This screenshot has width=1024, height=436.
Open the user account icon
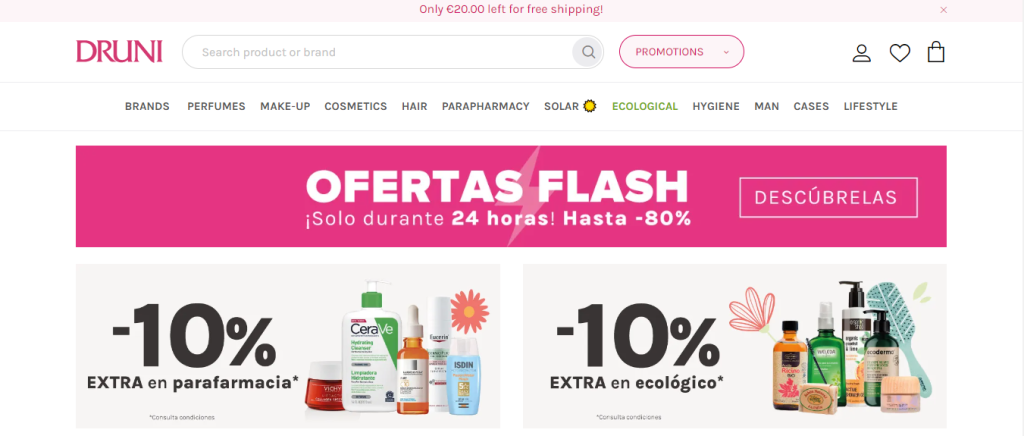(x=861, y=52)
